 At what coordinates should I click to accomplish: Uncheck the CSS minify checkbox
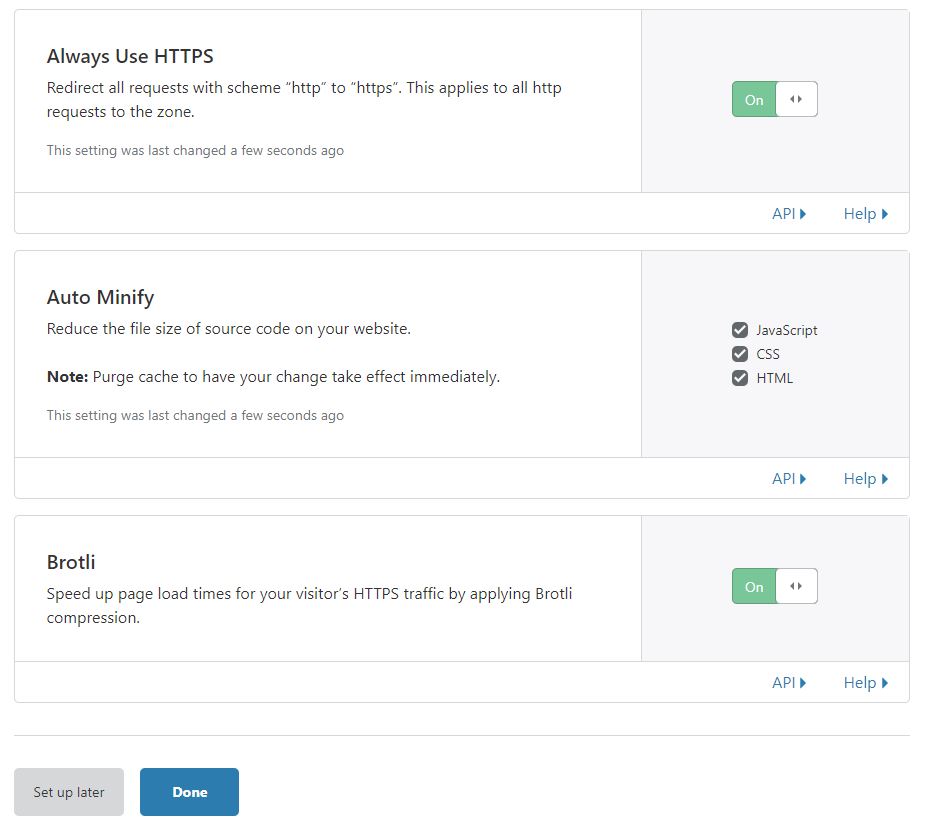click(740, 353)
